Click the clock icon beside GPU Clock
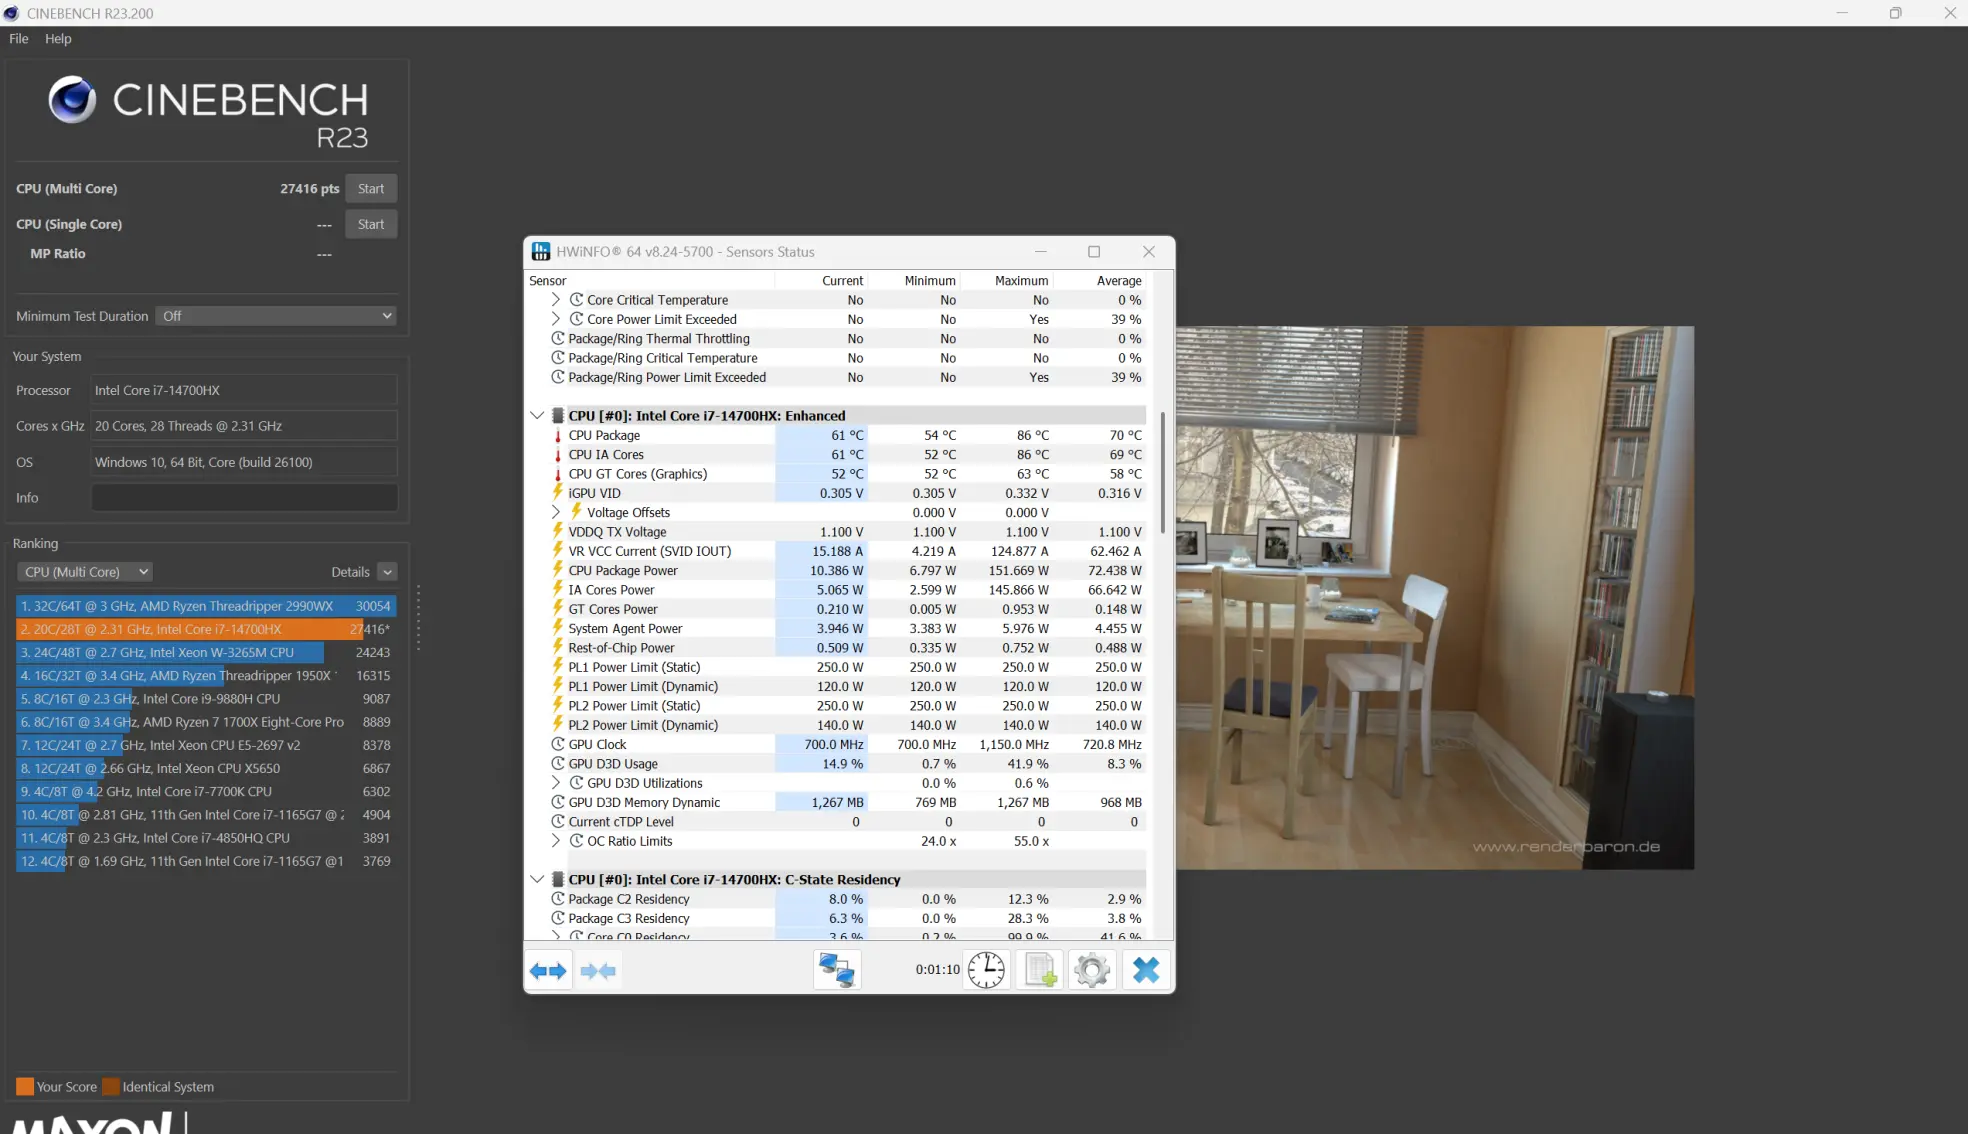 pos(558,744)
